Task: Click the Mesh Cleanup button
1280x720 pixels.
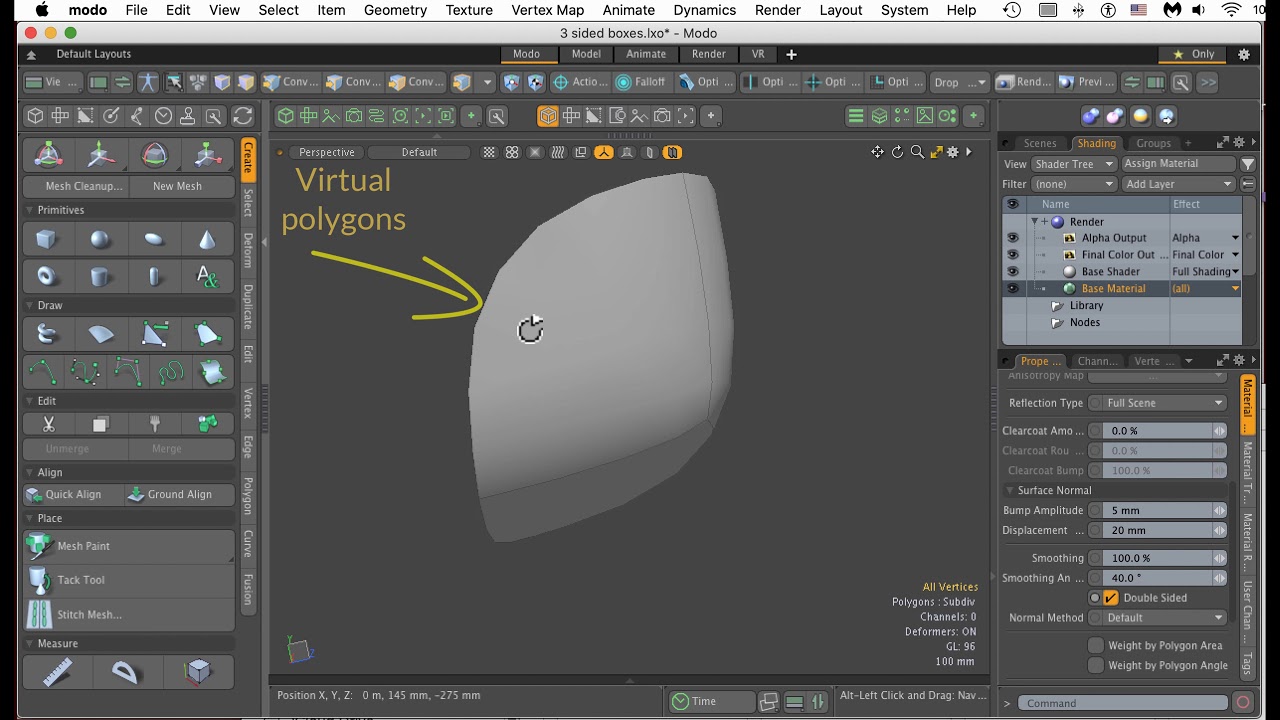Action: 76,186
